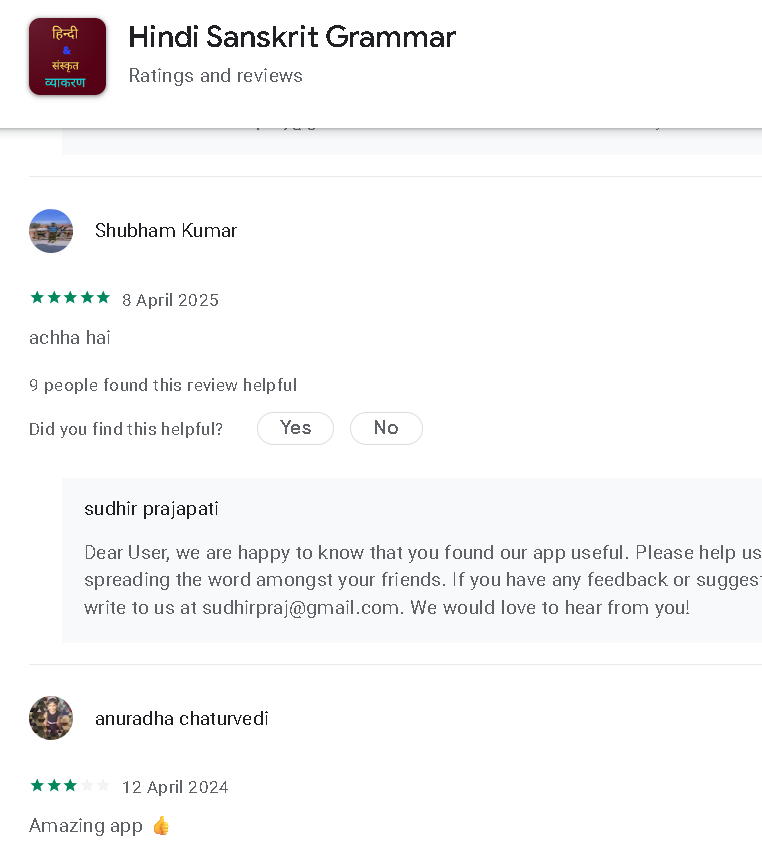Viewport: 762px width, 850px height.
Task: Click the Hindi Sanskrit Grammar app icon
Action: click(67, 56)
